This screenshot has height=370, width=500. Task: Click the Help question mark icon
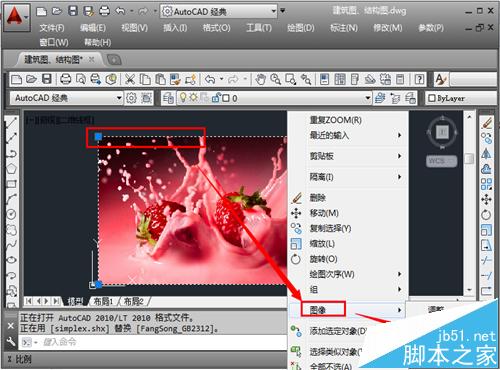coord(419,79)
